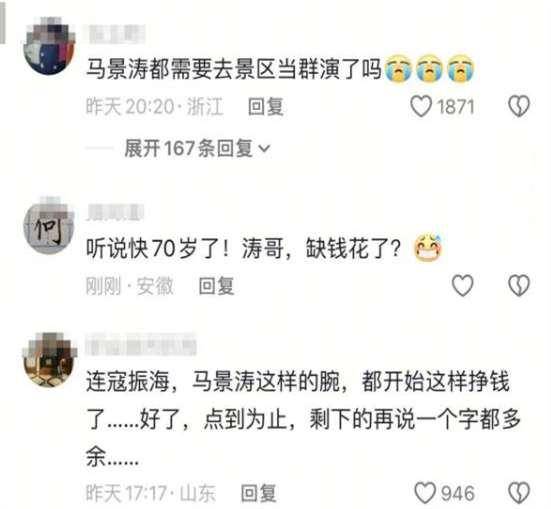Reply to the comment from 山东
The width and height of the screenshot is (551, 509).
(x=259, y=493)
